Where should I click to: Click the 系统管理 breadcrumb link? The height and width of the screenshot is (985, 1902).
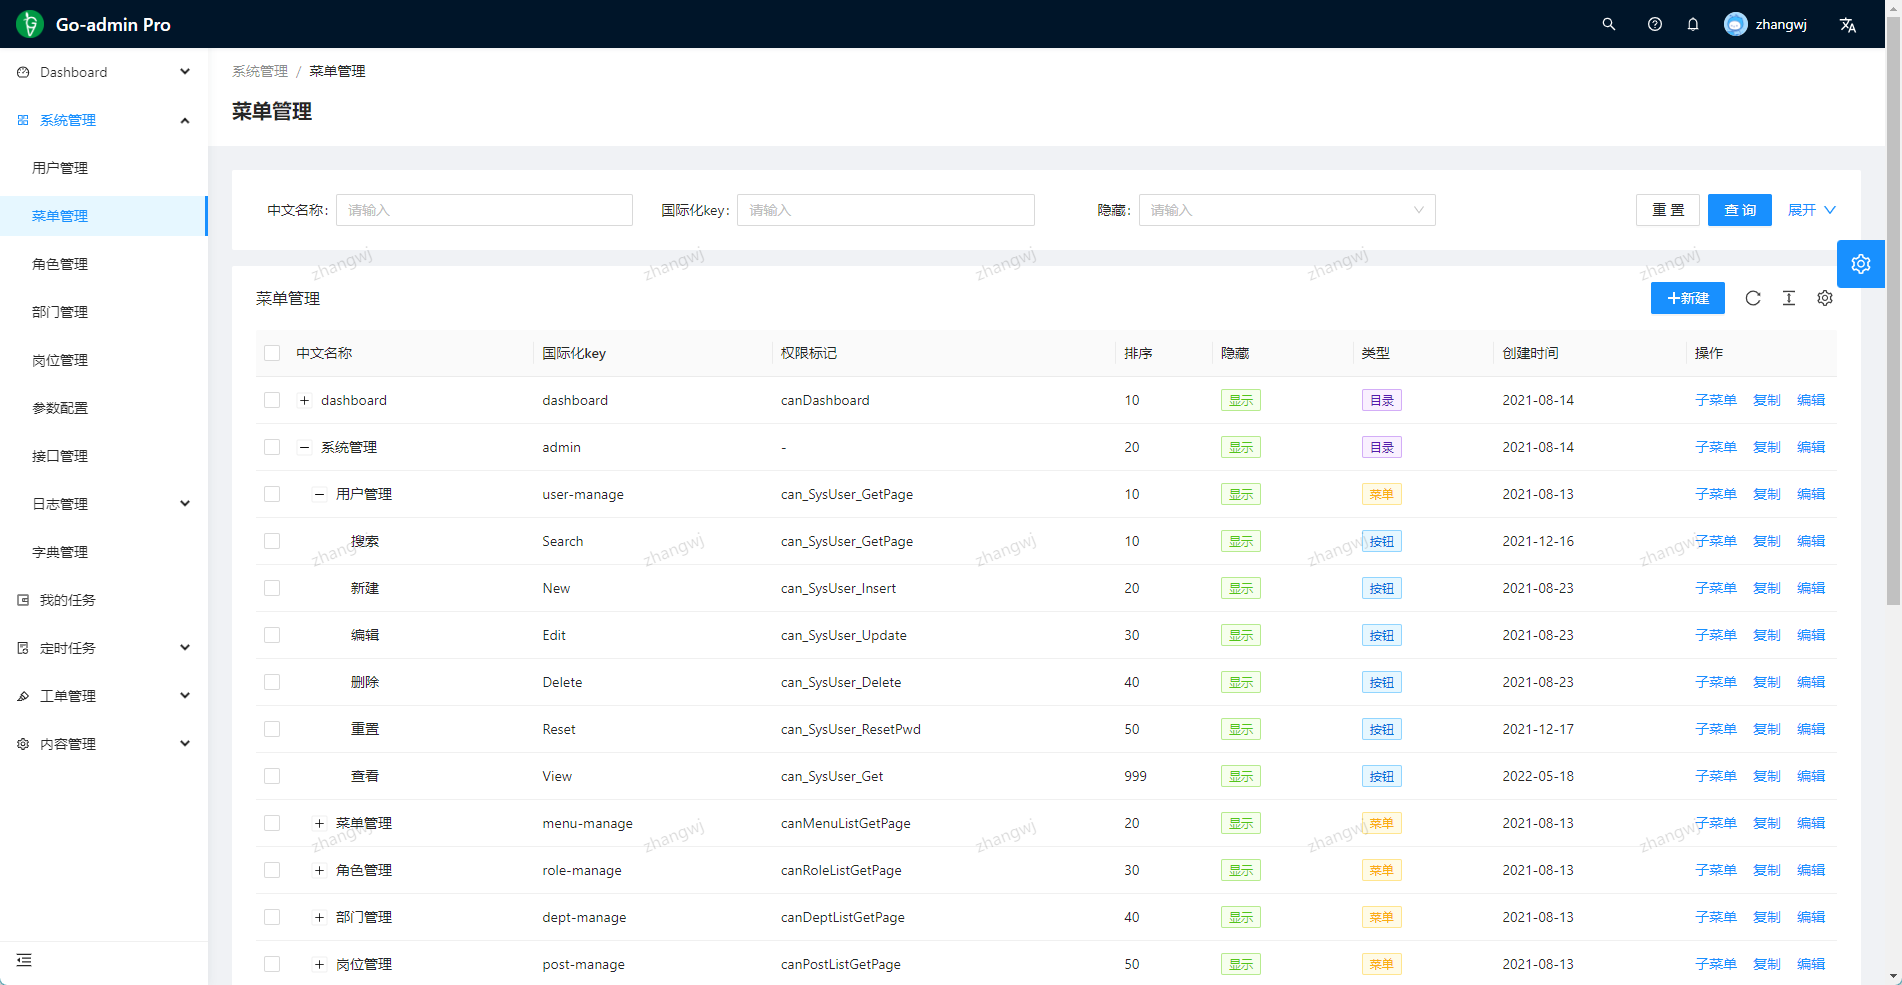[260, 71]
